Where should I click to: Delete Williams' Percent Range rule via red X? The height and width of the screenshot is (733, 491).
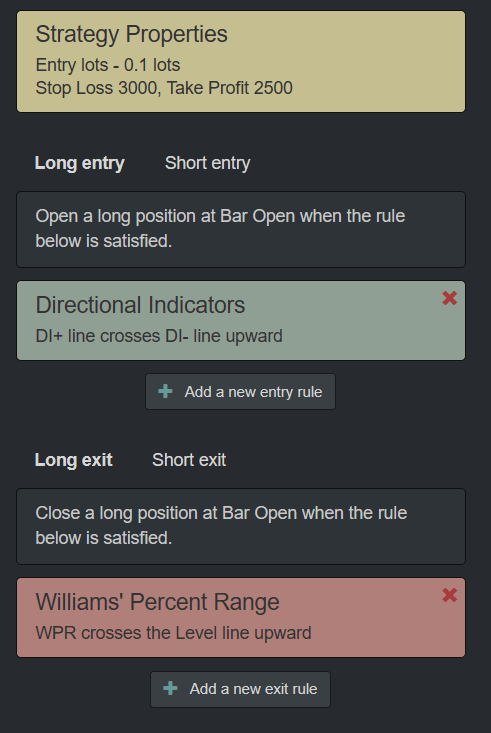(x=449, y=595)
